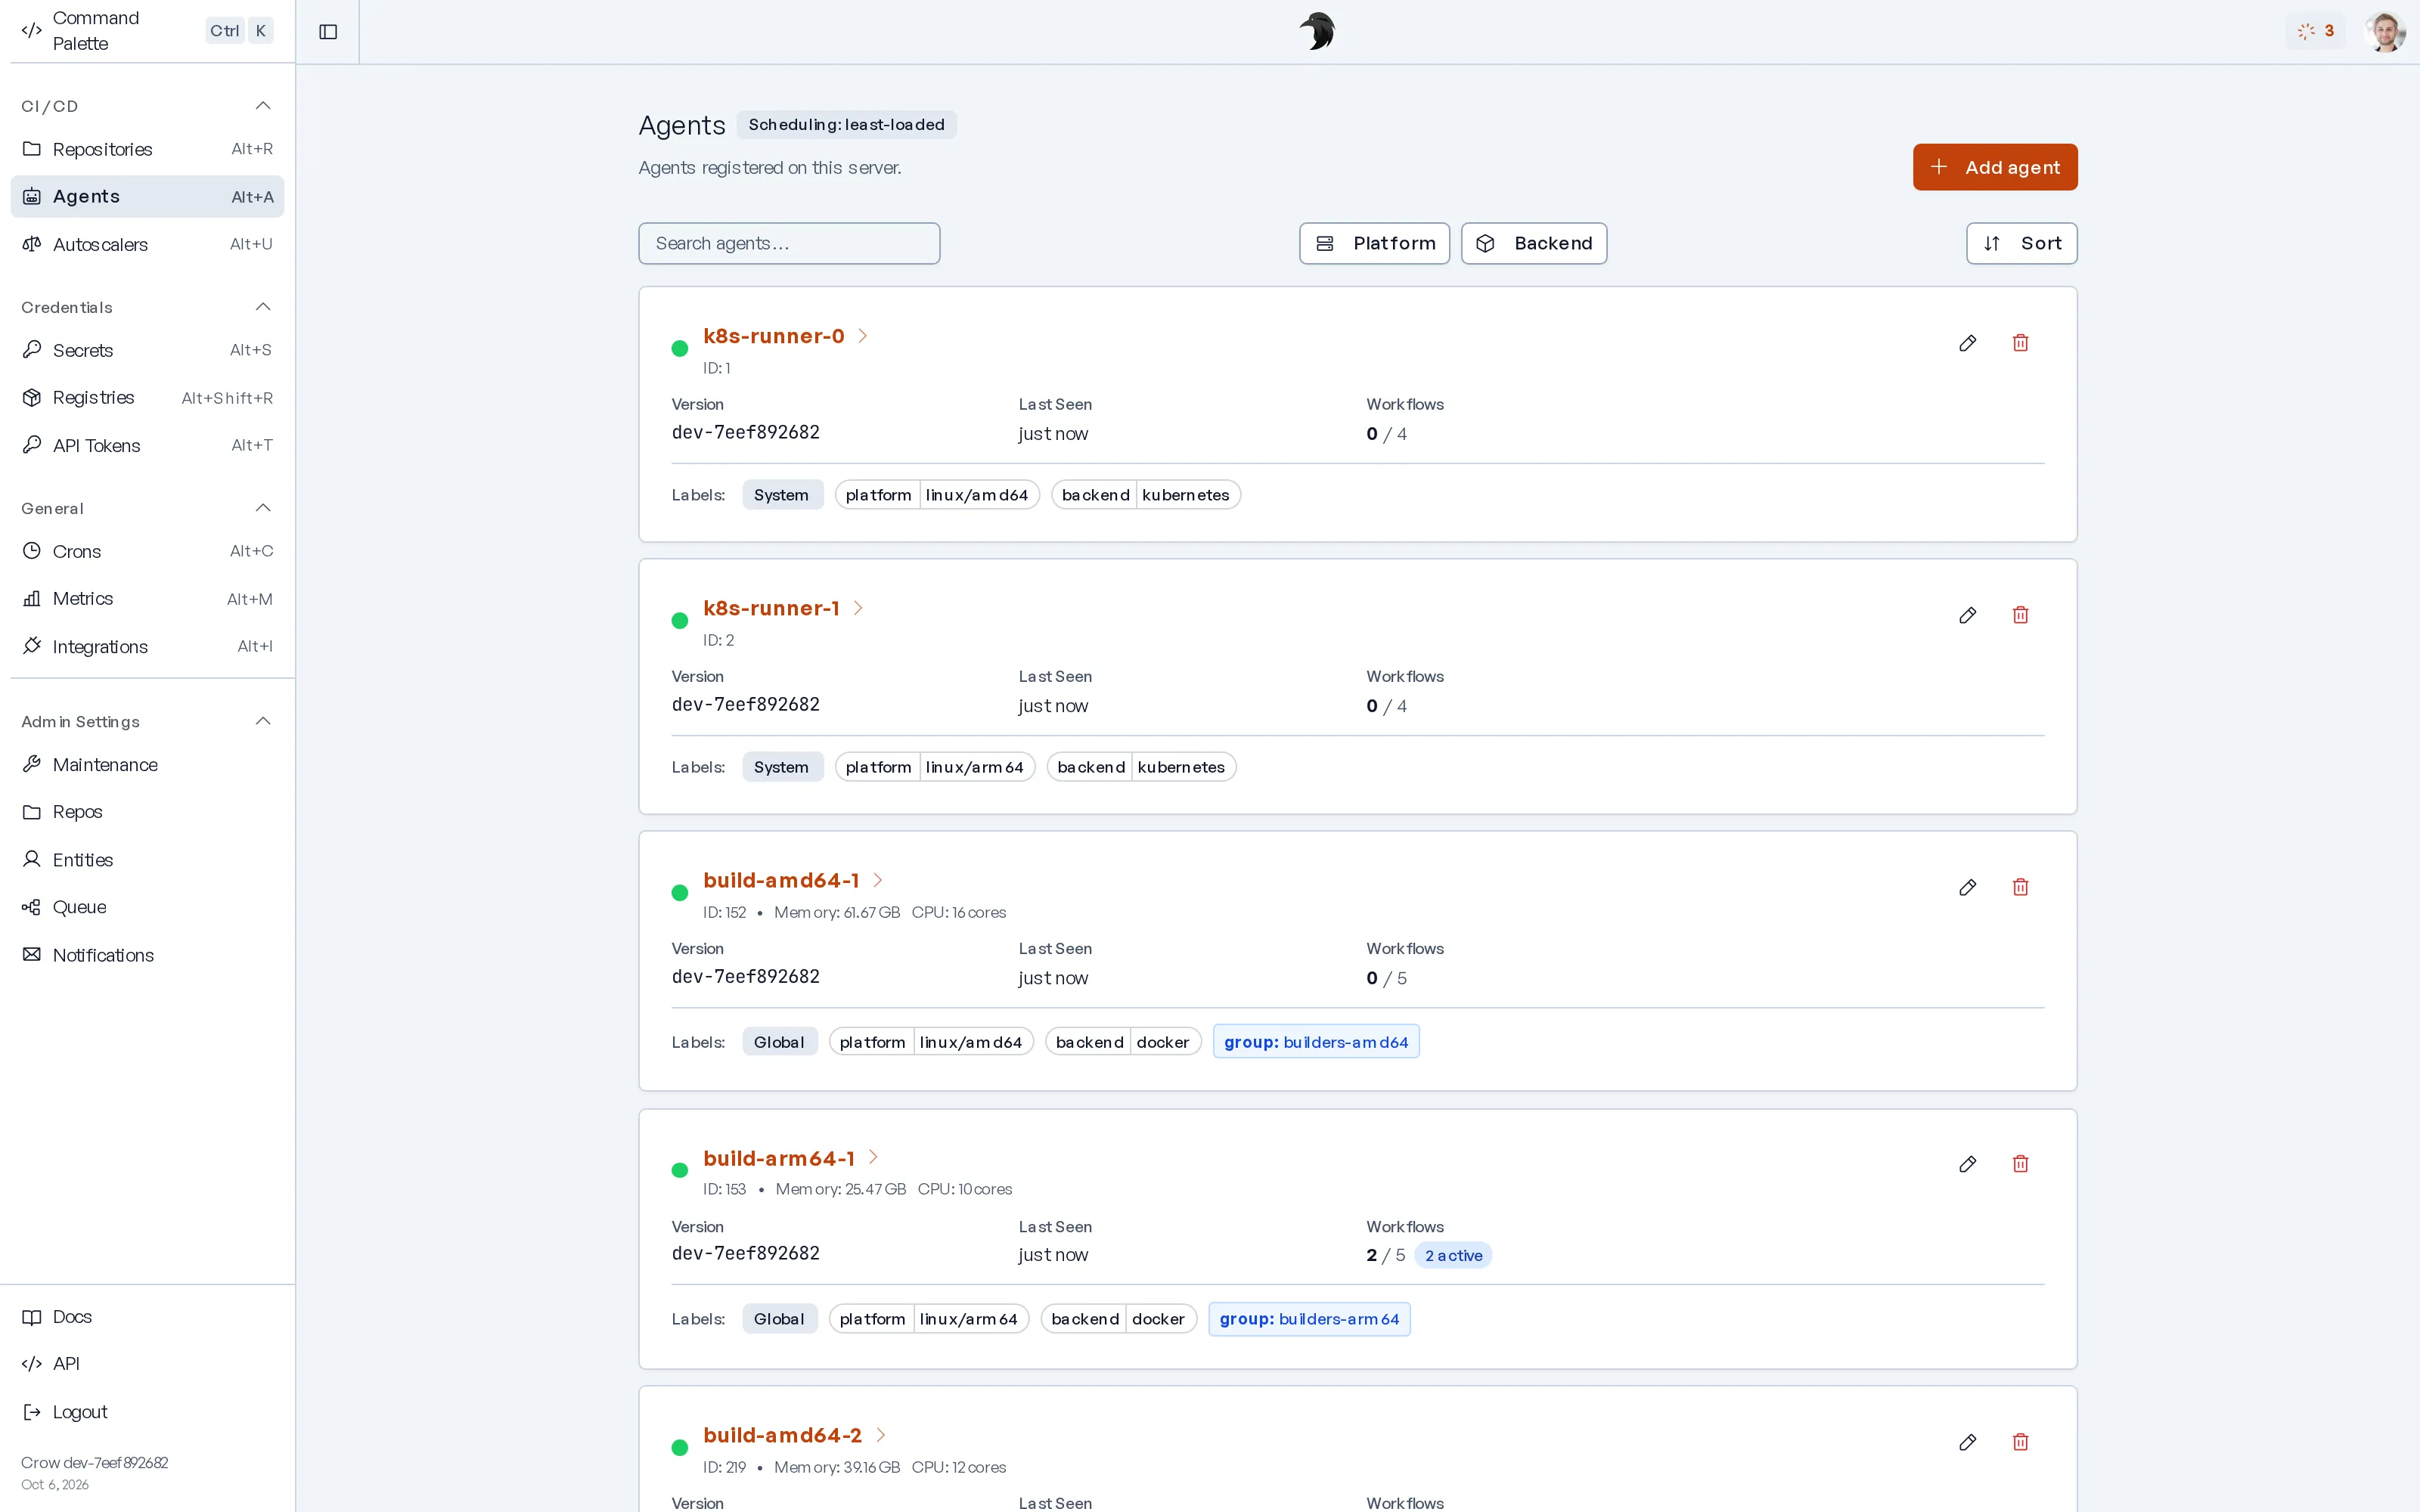Open admin Repos page
The height and width of the screenshot is (1512, 2420).
(147, 812)
